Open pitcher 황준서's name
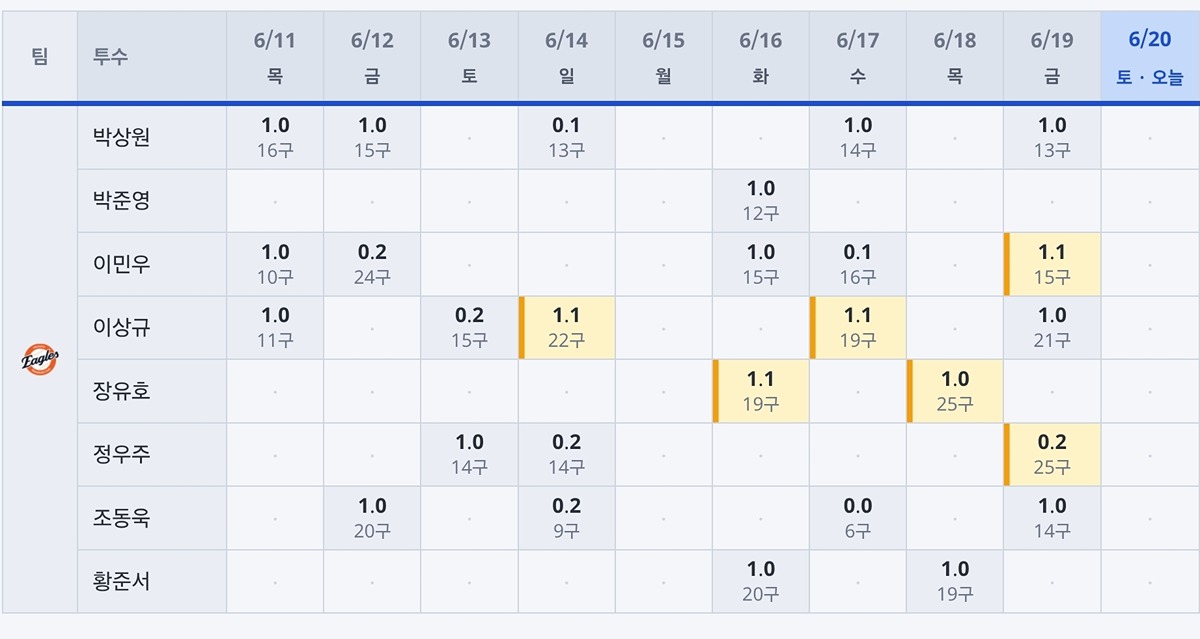Viewport: 1200px width, 639px height. point(122,581)
